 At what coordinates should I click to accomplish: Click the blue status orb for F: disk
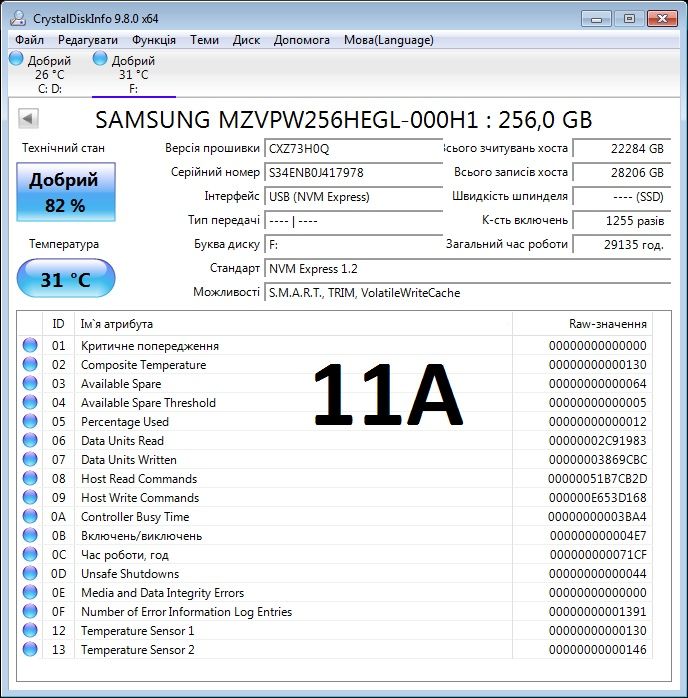click(100, 58)
